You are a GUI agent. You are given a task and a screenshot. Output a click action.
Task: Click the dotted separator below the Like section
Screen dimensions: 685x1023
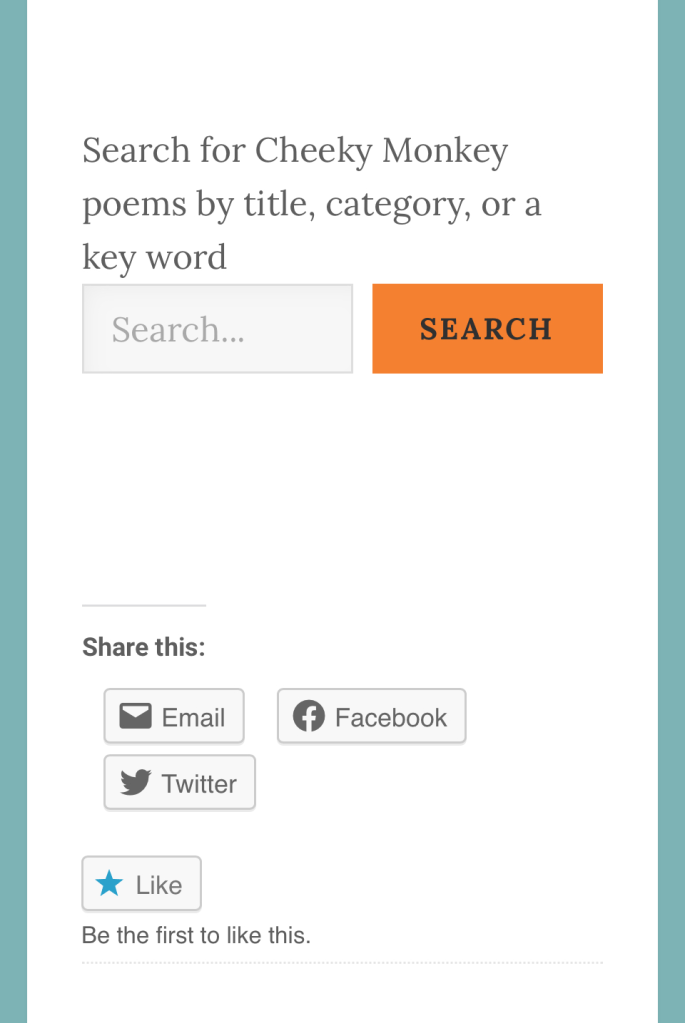point(342,963)
